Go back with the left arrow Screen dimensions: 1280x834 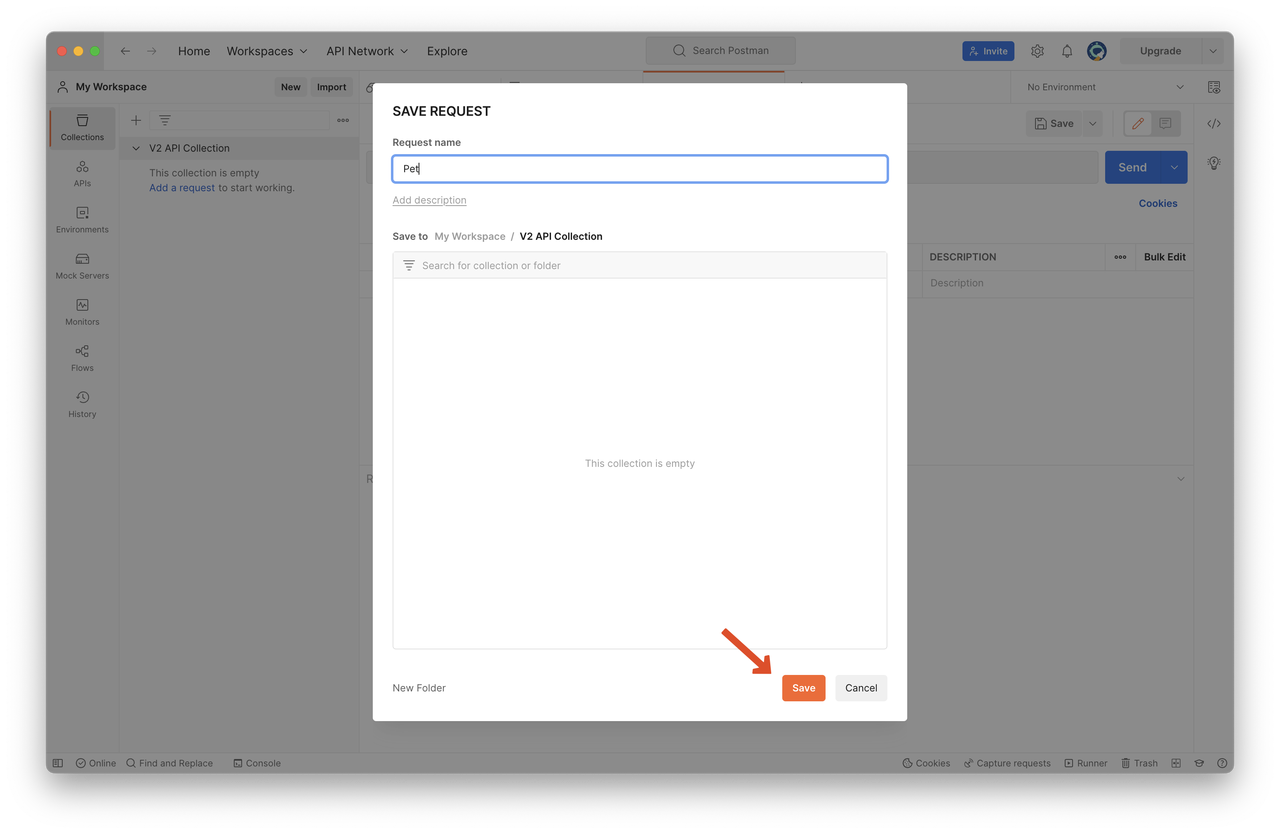[125, 51]
